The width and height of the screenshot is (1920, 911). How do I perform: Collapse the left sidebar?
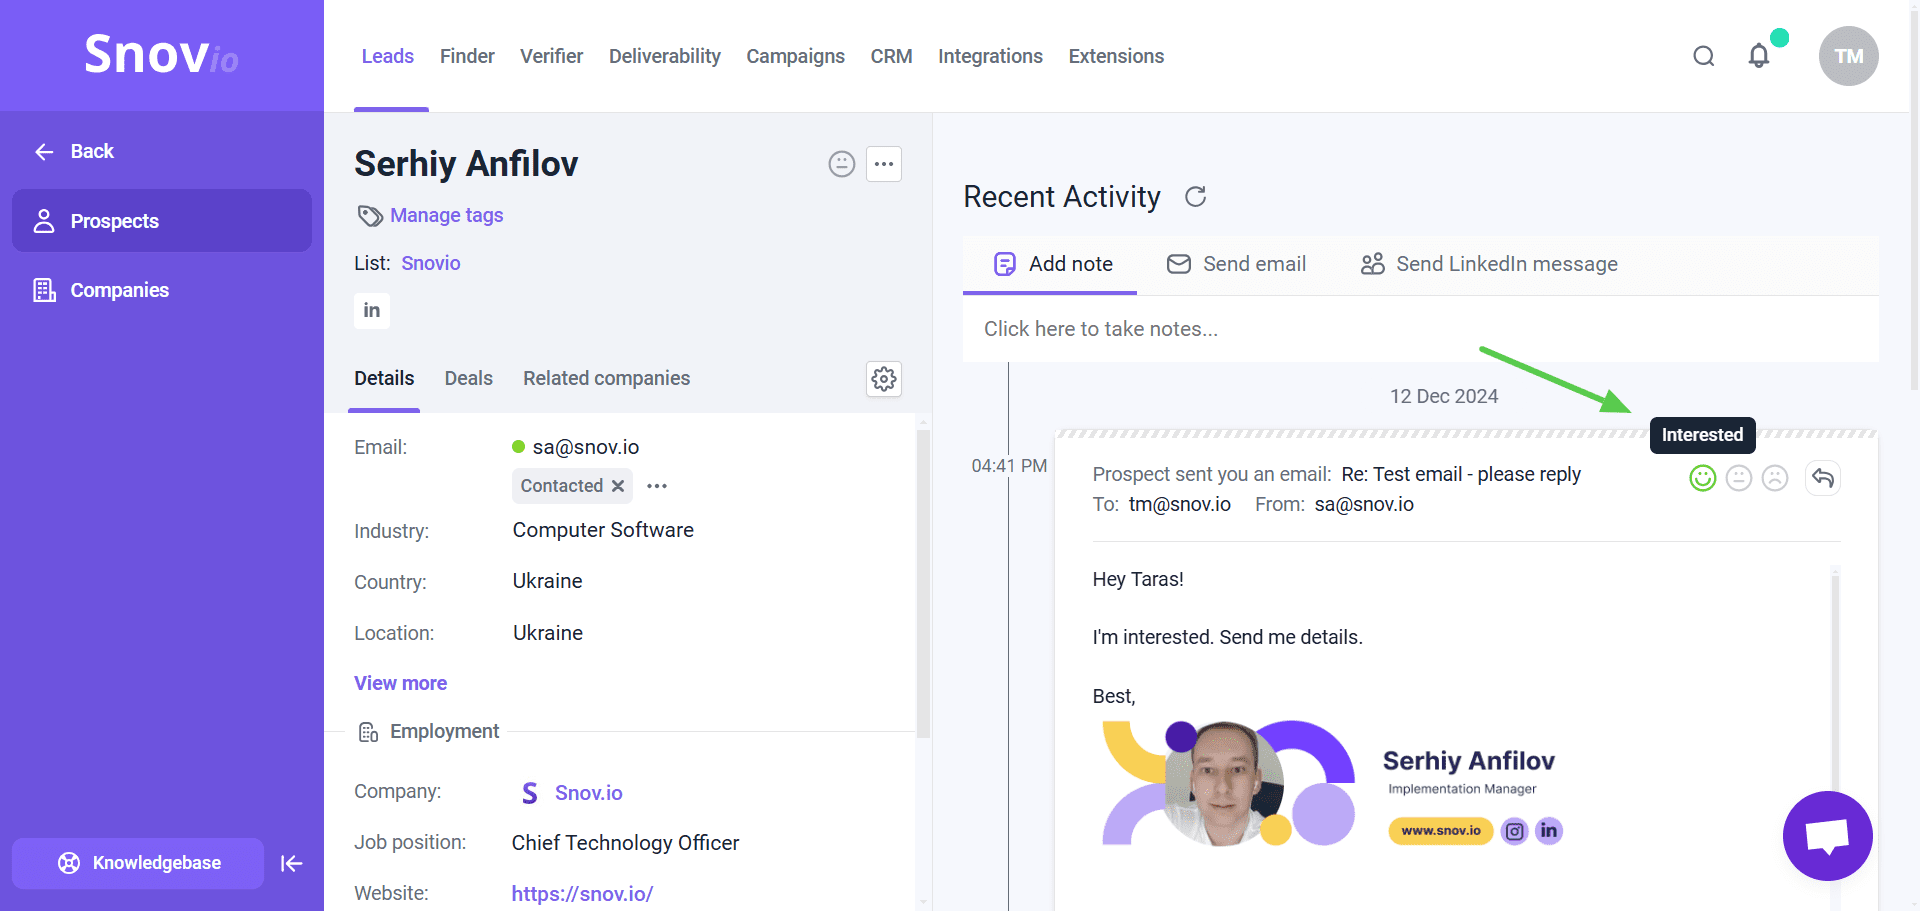coord(291,863)
